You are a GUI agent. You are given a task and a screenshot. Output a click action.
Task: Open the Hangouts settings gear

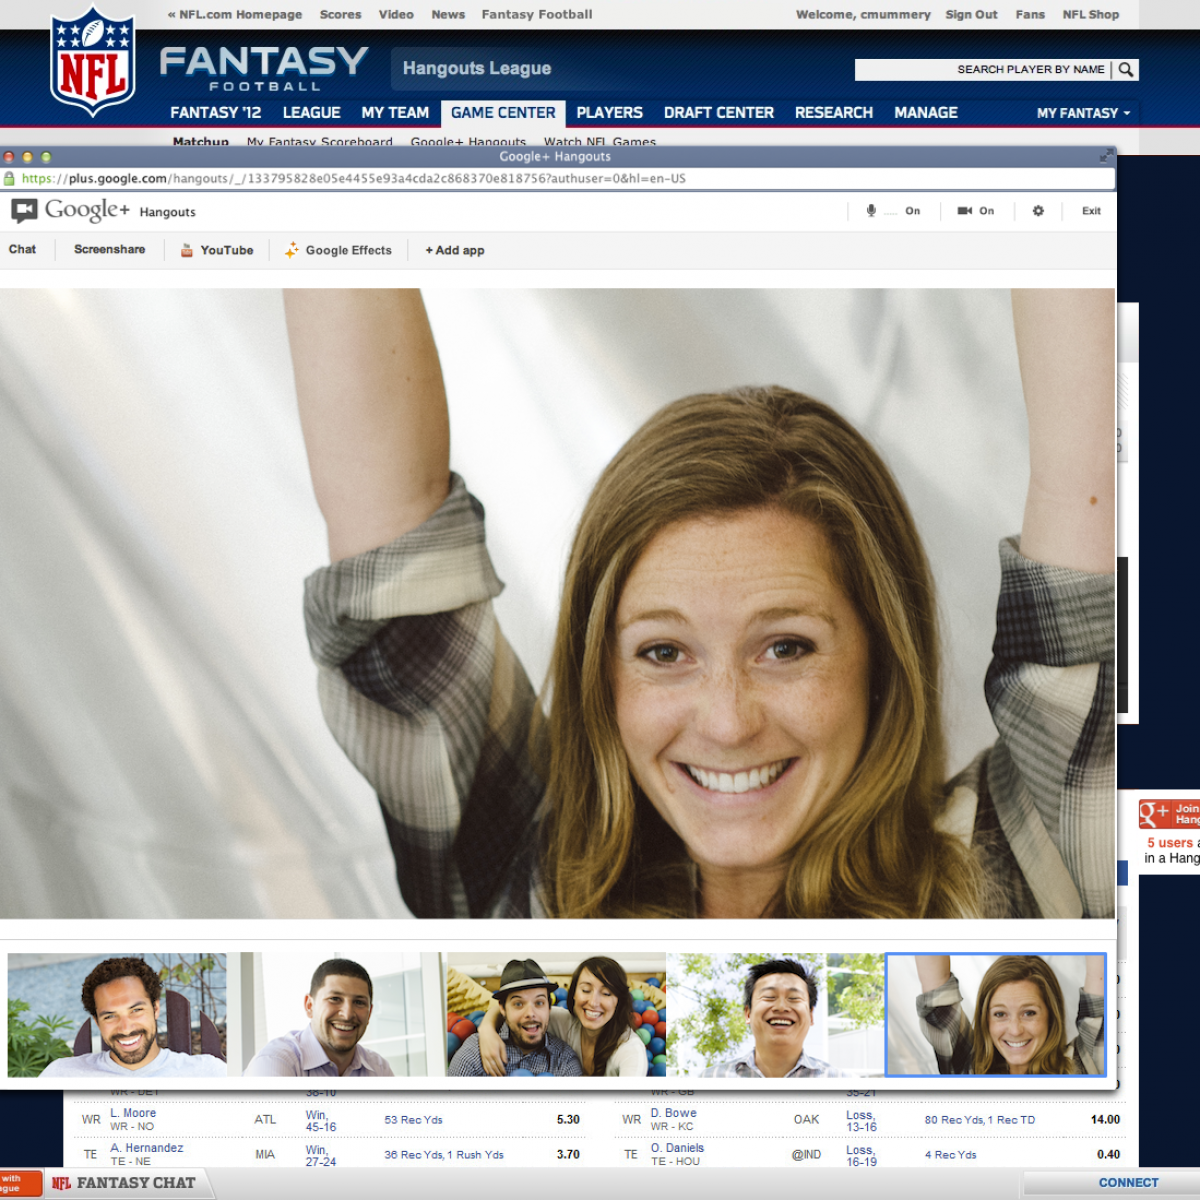pyautogui.click(x=1038, y=211)
